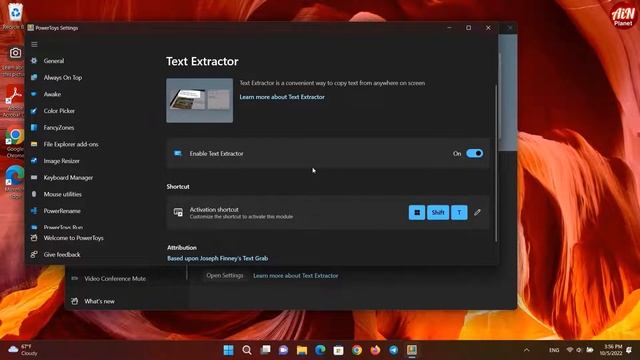640x360 pixels.
Task: Click the Windows key shortcut button
Action: 417,213
